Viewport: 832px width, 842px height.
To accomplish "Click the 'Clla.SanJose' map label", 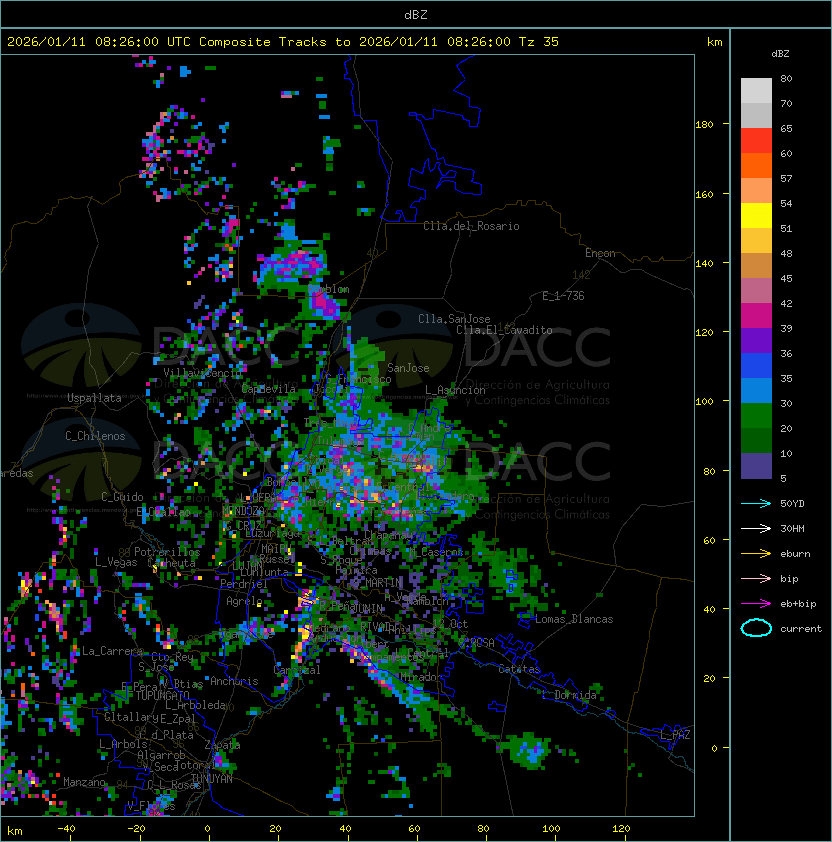I will point(454,319).
